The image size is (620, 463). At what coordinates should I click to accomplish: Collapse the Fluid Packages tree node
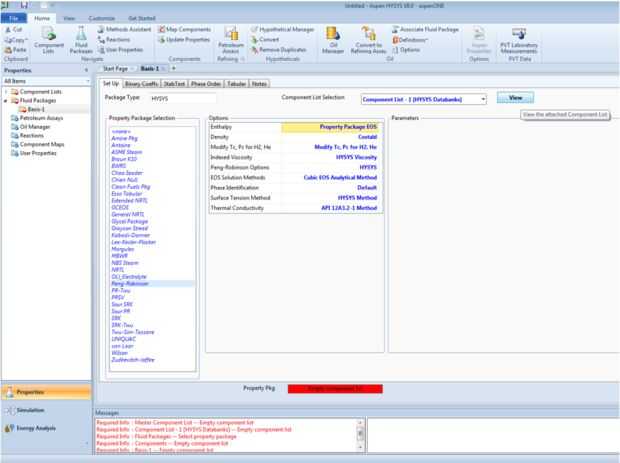tap(6, 101)
